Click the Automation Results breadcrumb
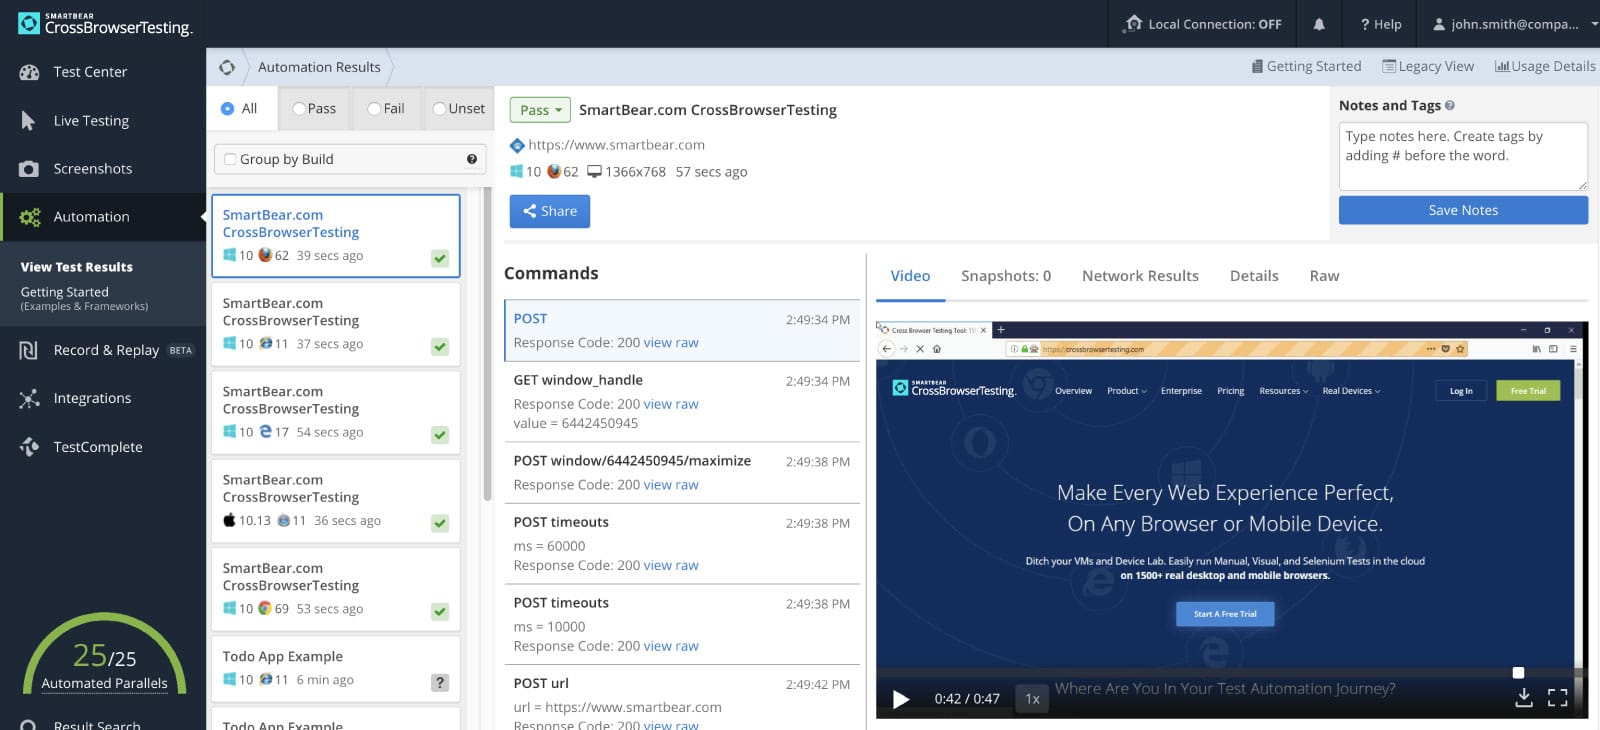 [x=319, y=67]
